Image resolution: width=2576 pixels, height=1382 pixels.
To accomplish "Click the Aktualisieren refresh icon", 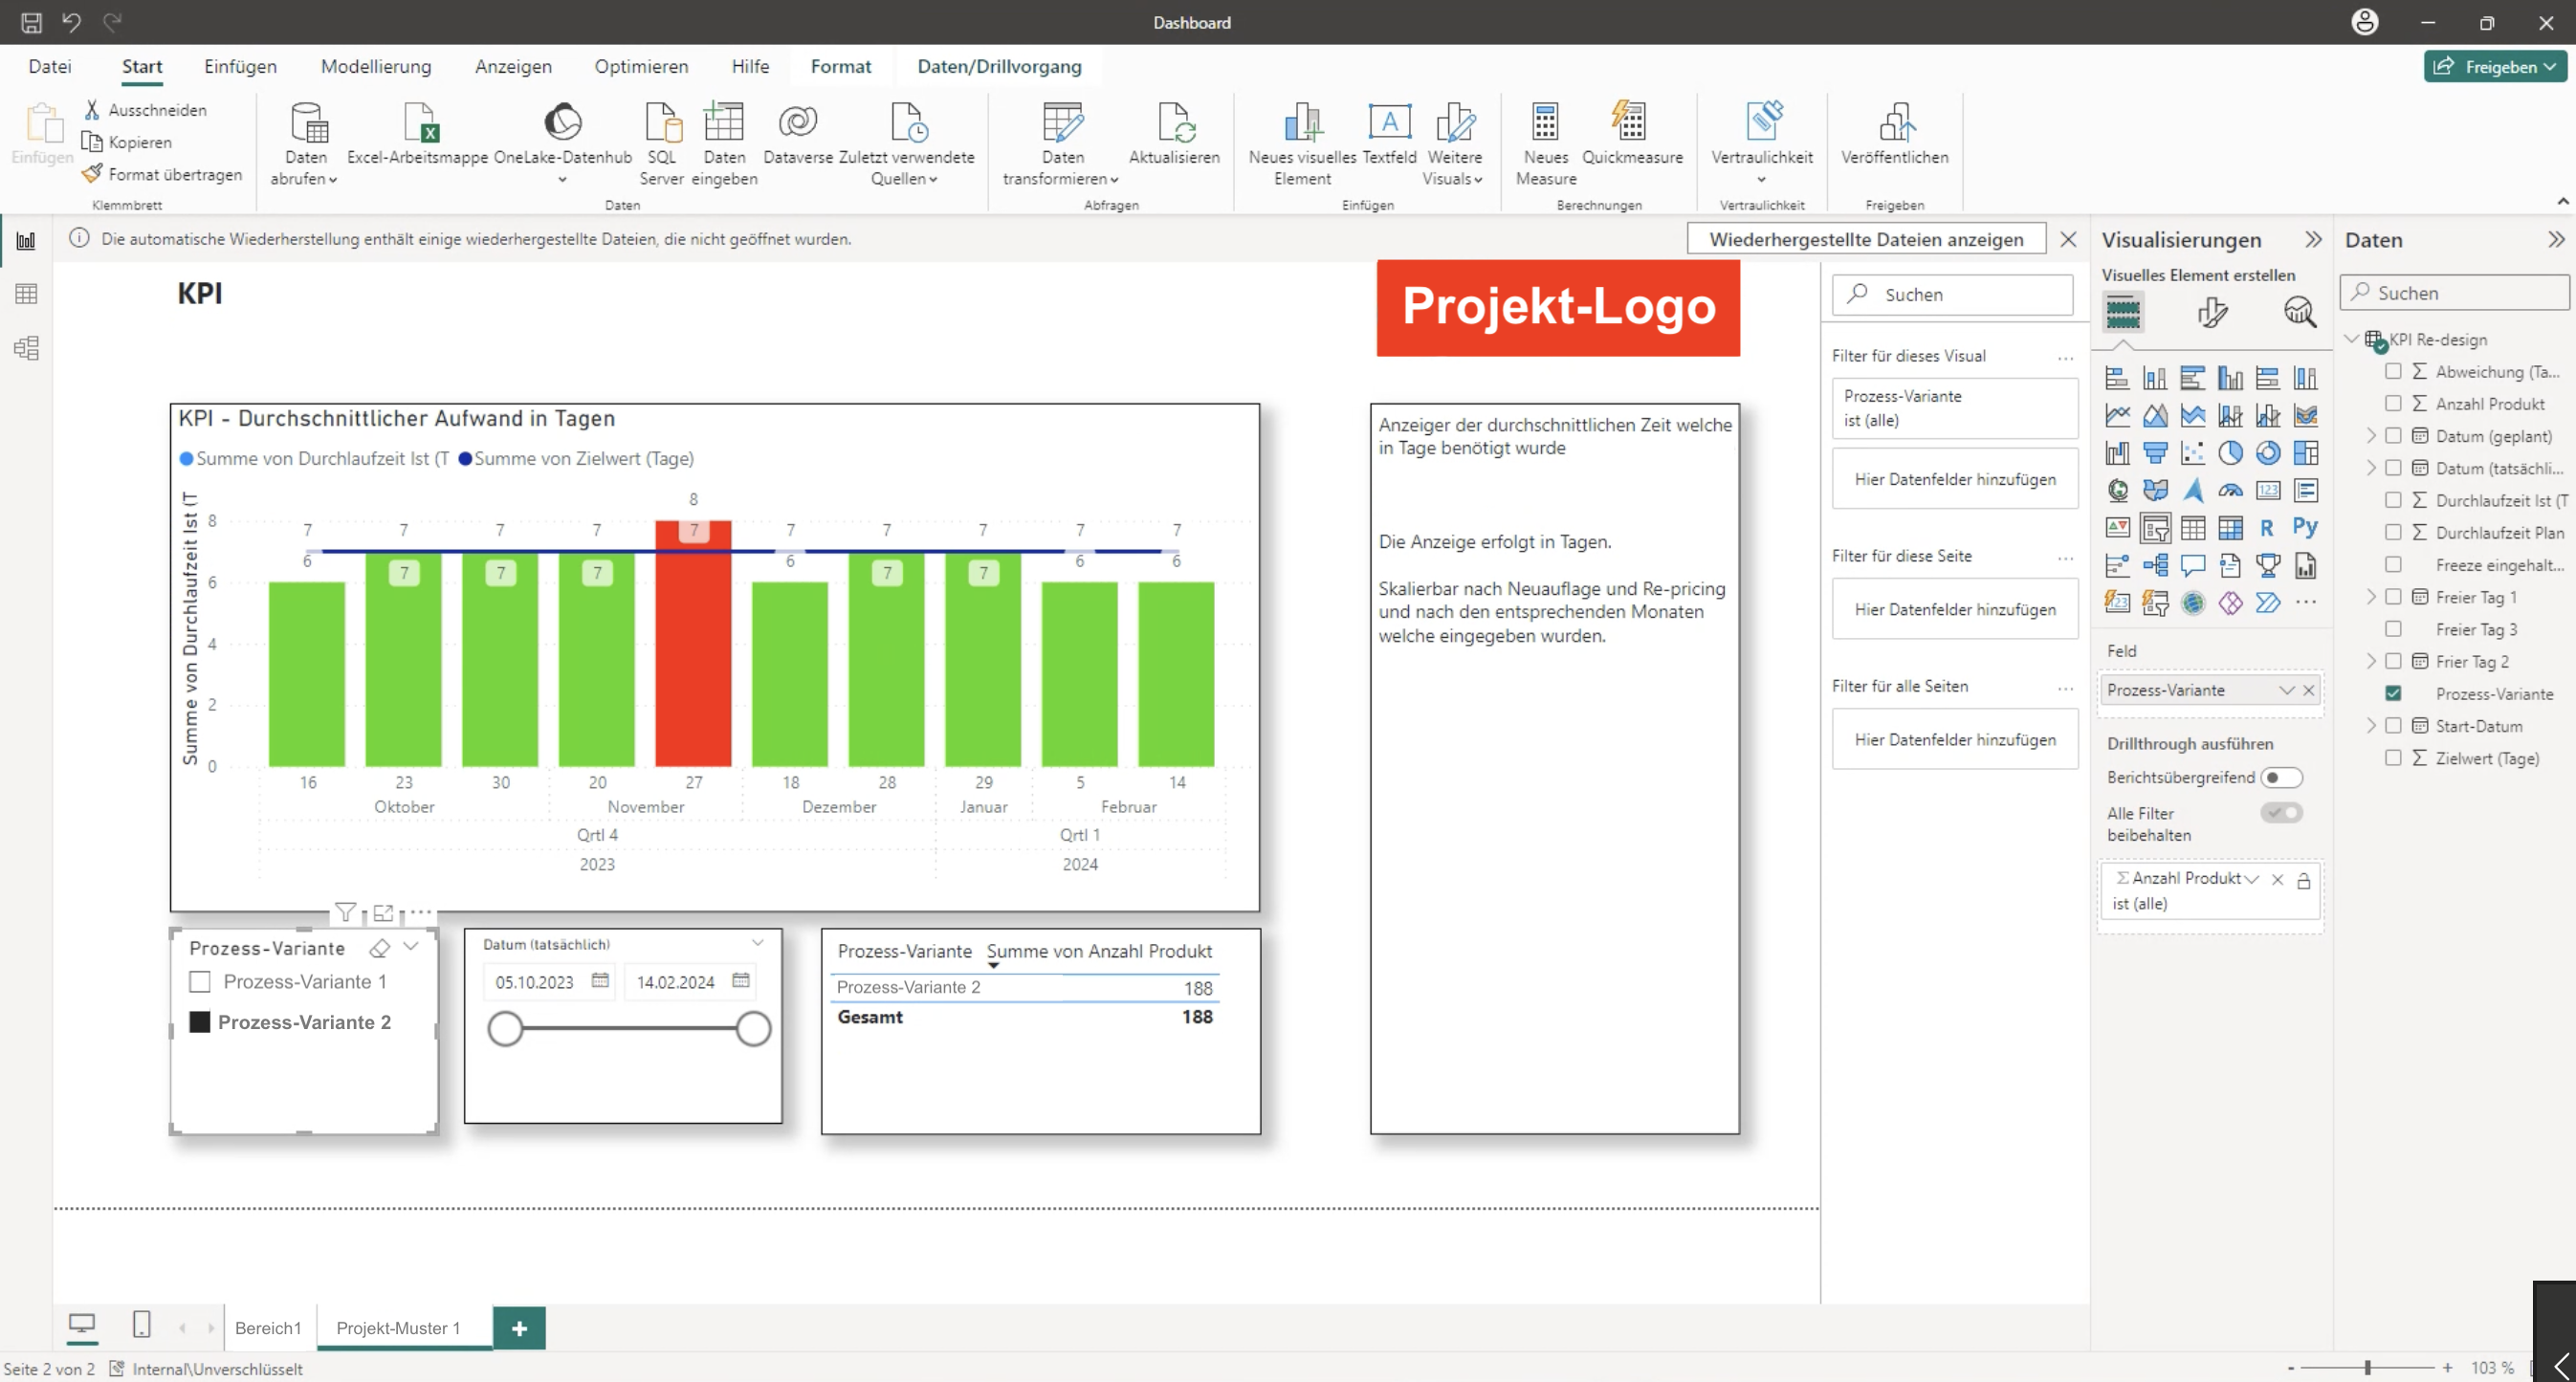I will click(1174, 123).
